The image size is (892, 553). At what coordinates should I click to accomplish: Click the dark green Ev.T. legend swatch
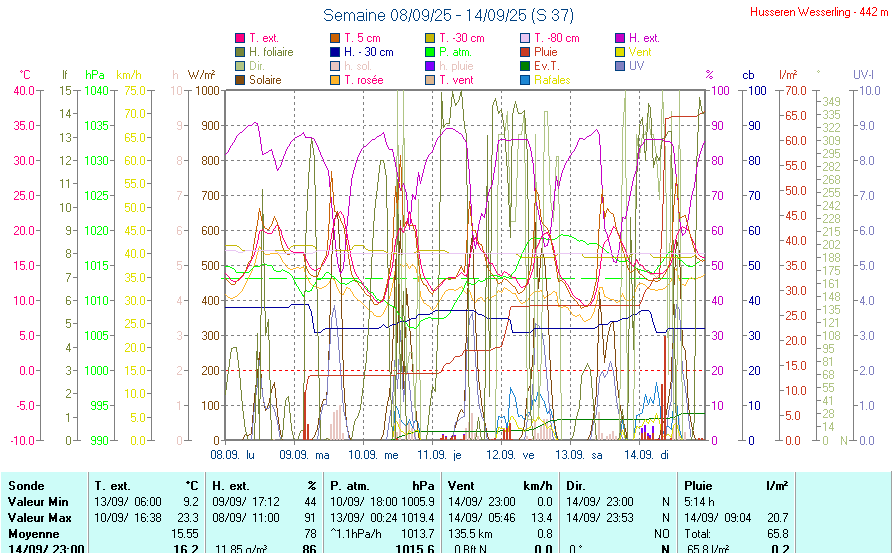pyautogui.click(x=525, y=66)
